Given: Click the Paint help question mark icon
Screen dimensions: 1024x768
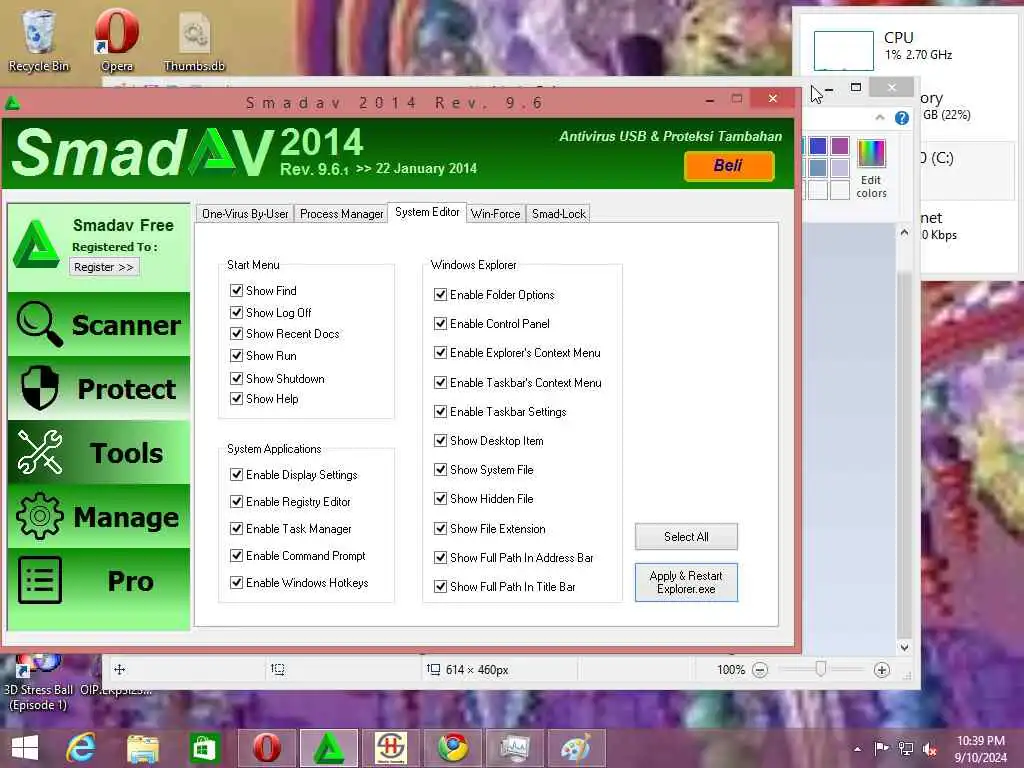Looking at the screenshot, I should click(x=902, y=118).
